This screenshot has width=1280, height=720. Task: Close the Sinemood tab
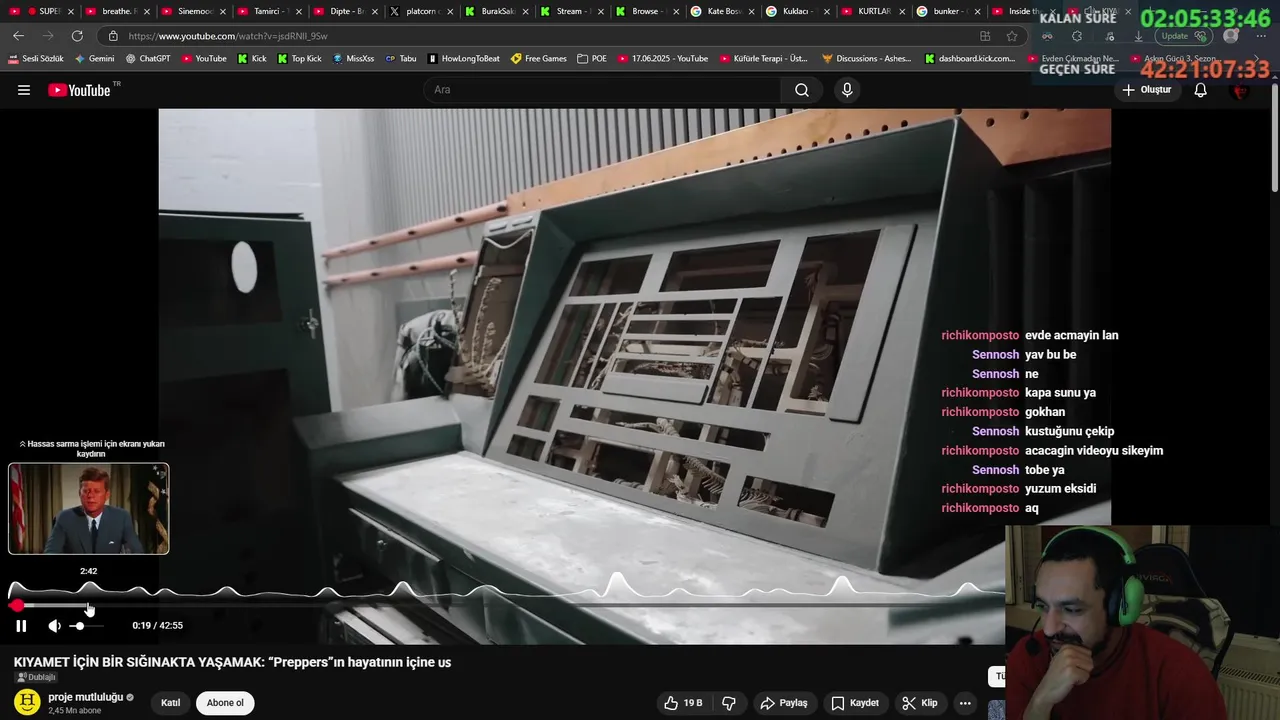pos(222,11)
